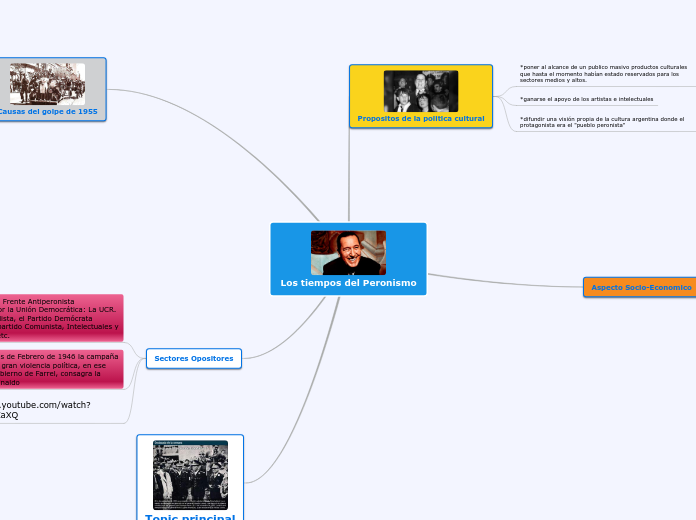Select the Propositos de la politica cultural node
The image size is (696, 520).
tap(421, 96)
